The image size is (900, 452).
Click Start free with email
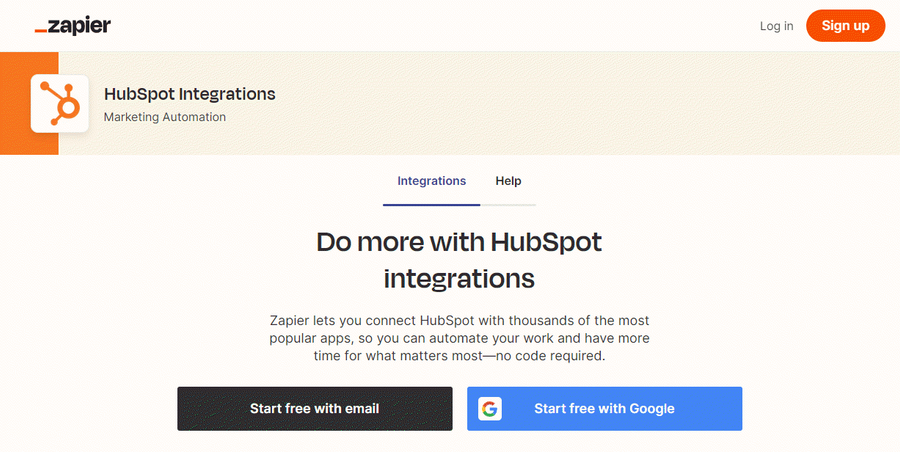pyautogui.click(x=315, y=409)
